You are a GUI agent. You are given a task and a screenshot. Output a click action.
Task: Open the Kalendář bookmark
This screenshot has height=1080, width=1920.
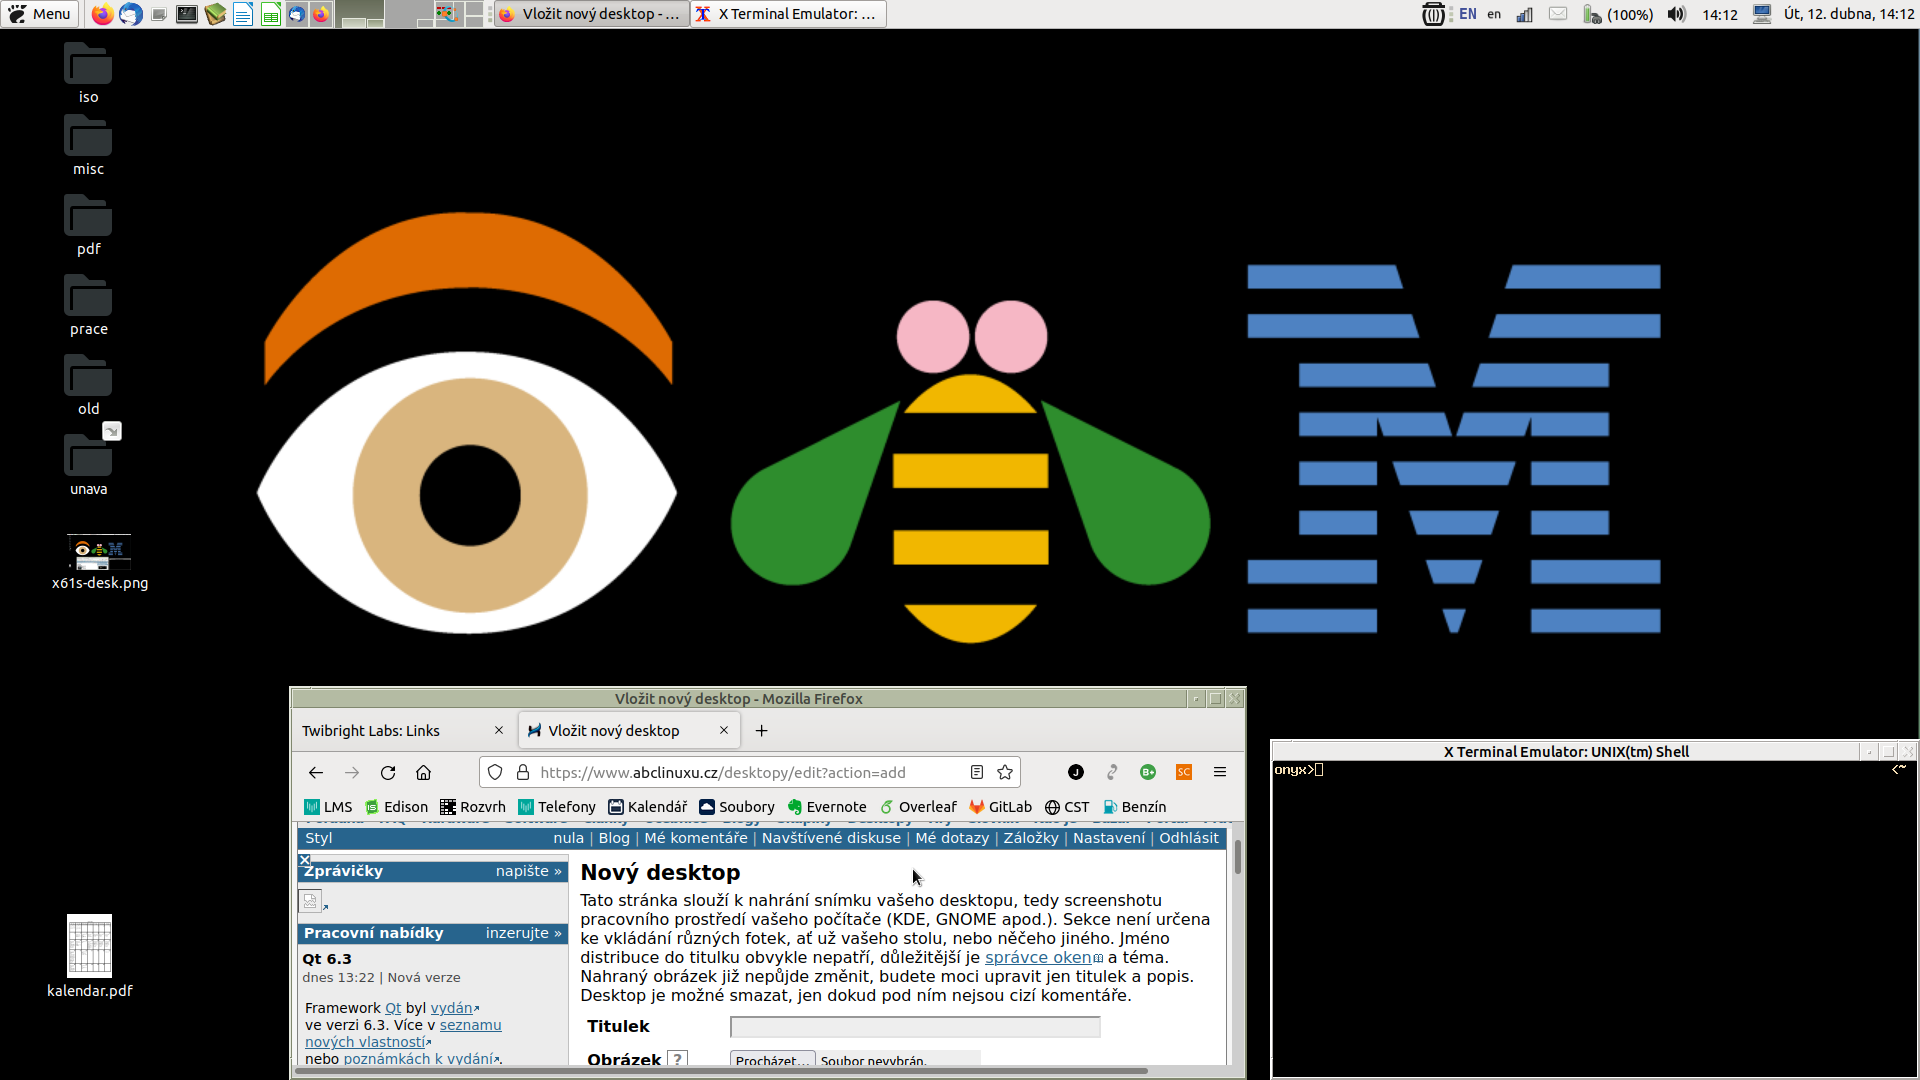coord(648,807)
